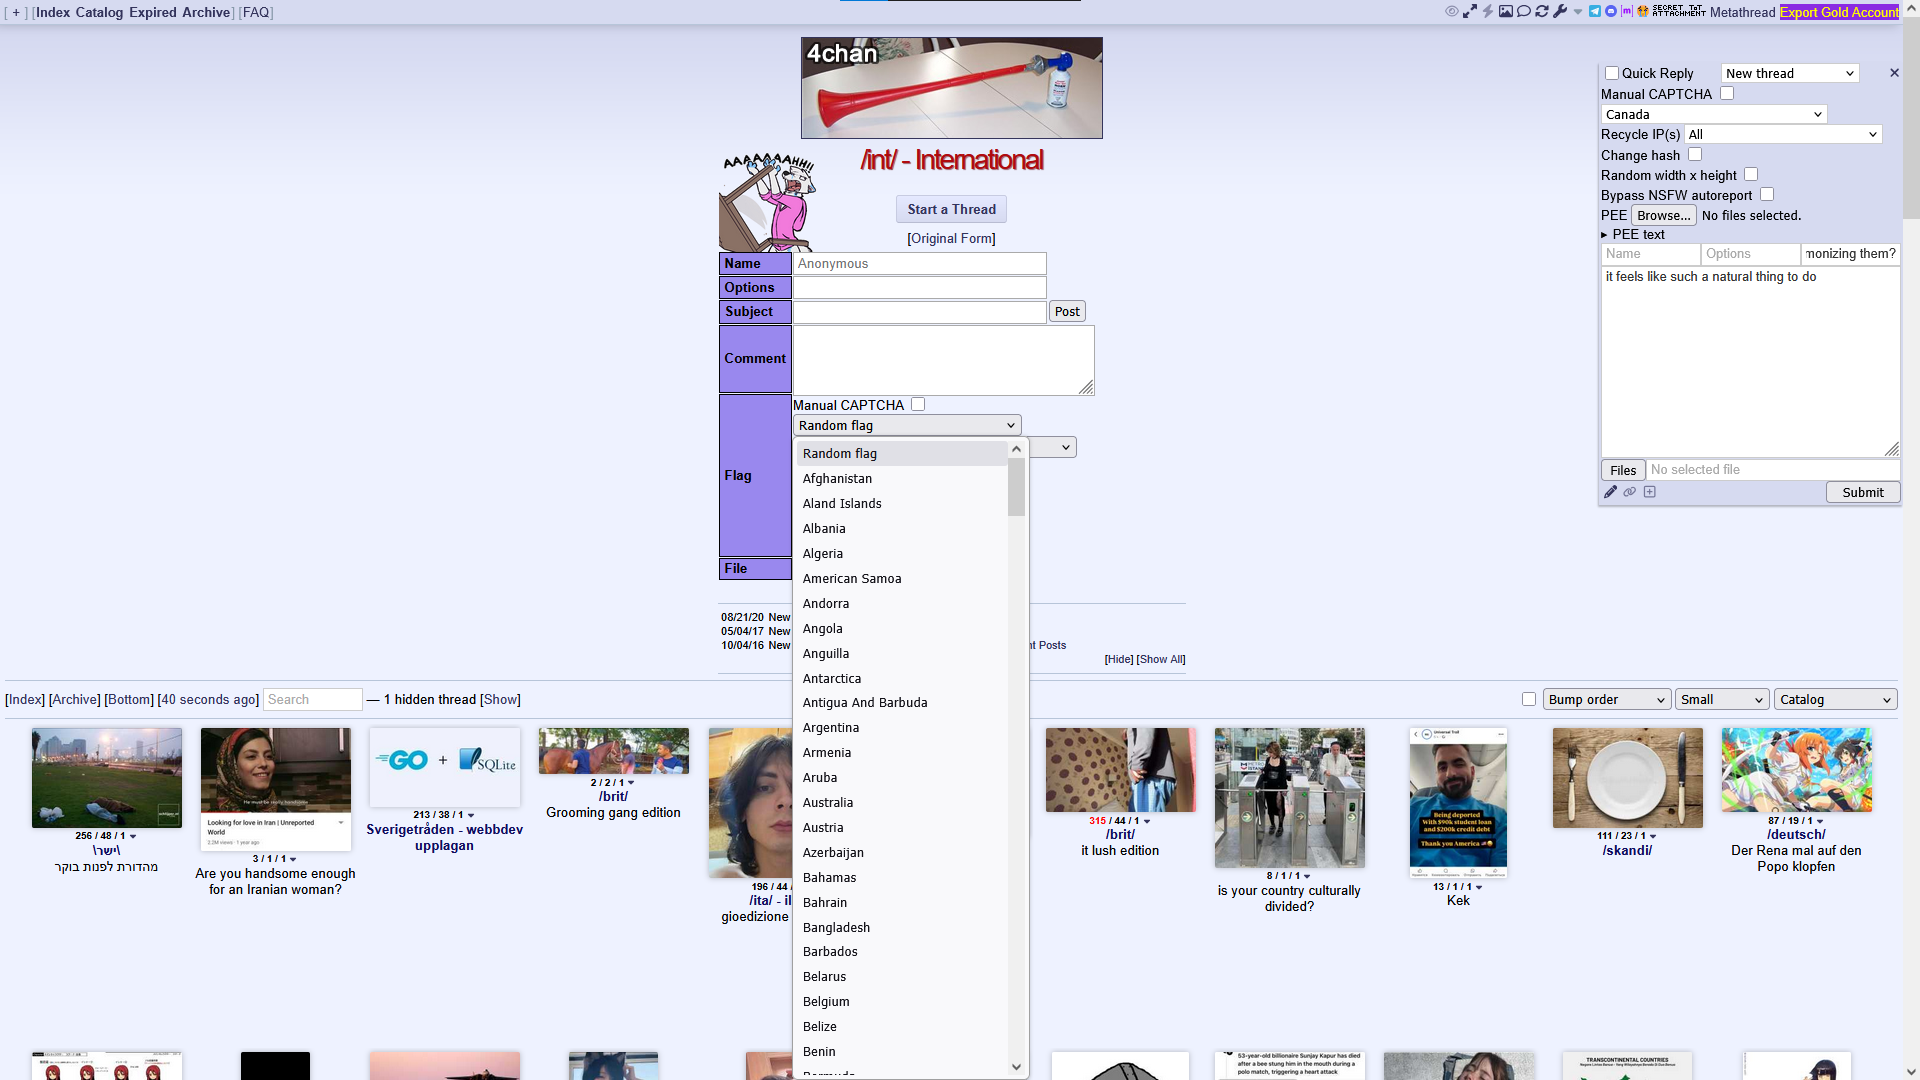Toggle Bypass NSFW autoreport checkbox
The width and height of the screenshot is (1920, 1080).
[x=1767, y=194]
